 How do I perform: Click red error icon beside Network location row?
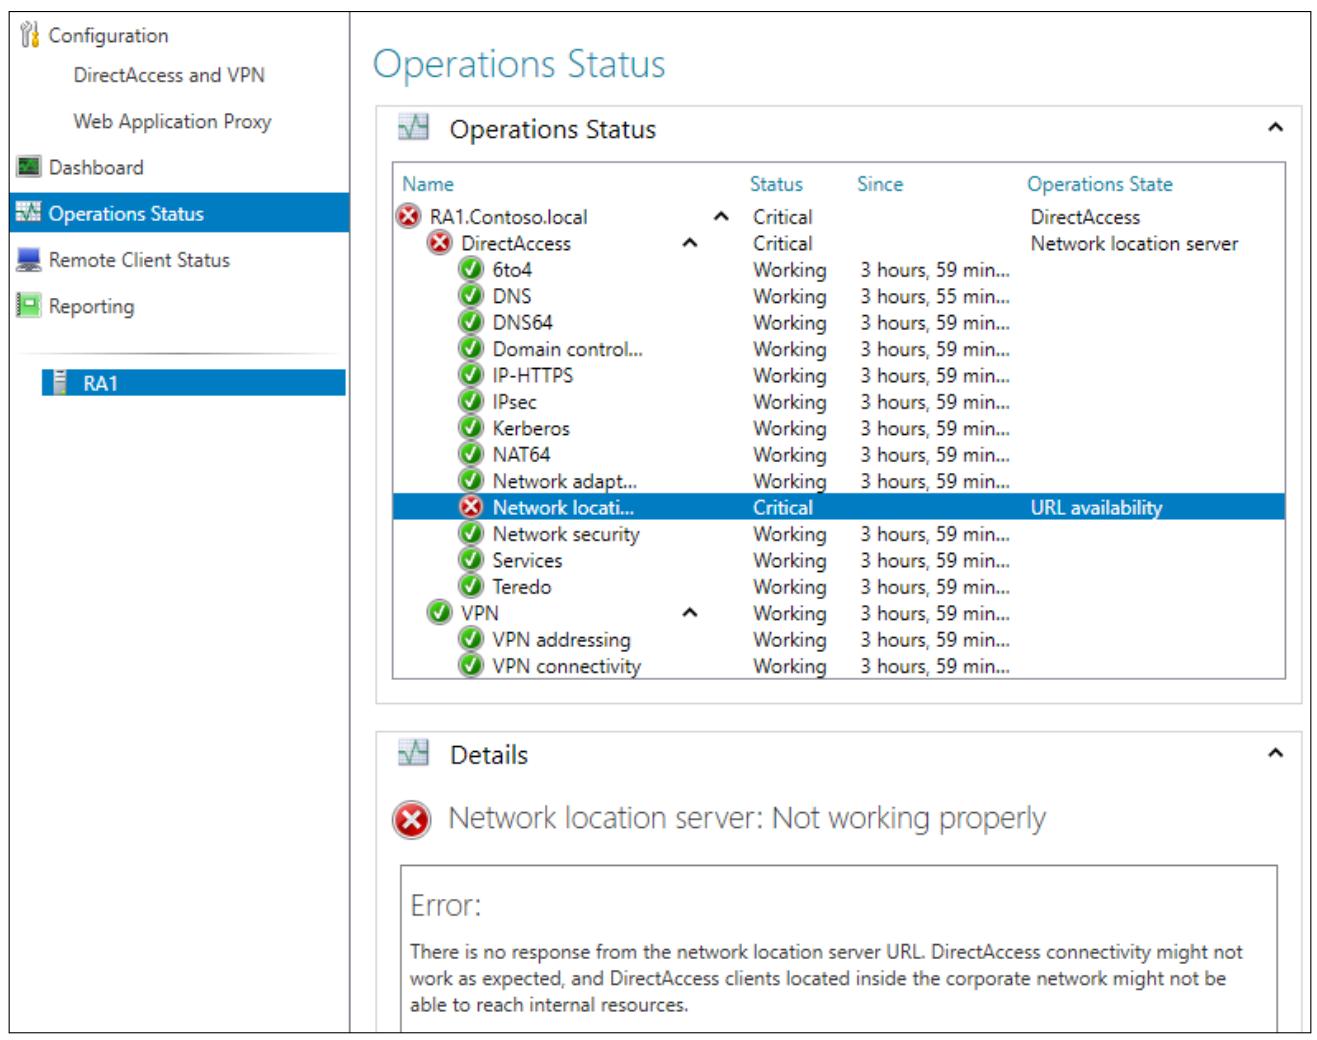471,507
